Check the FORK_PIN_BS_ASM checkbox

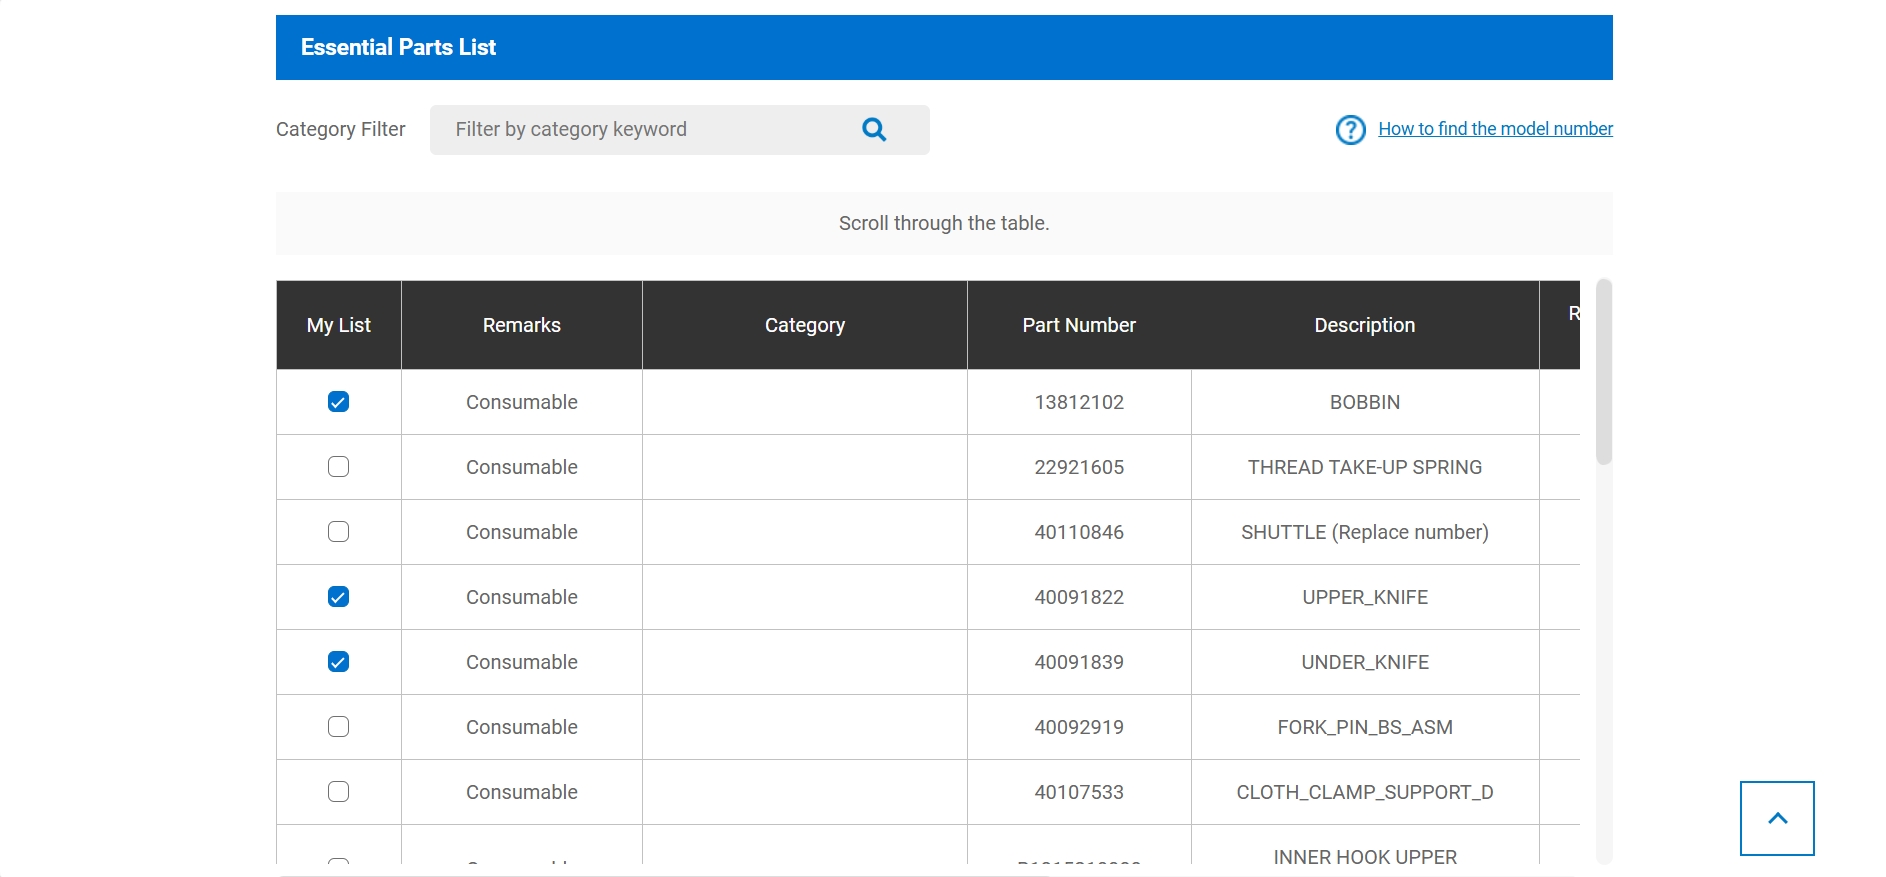click(339, 727)
